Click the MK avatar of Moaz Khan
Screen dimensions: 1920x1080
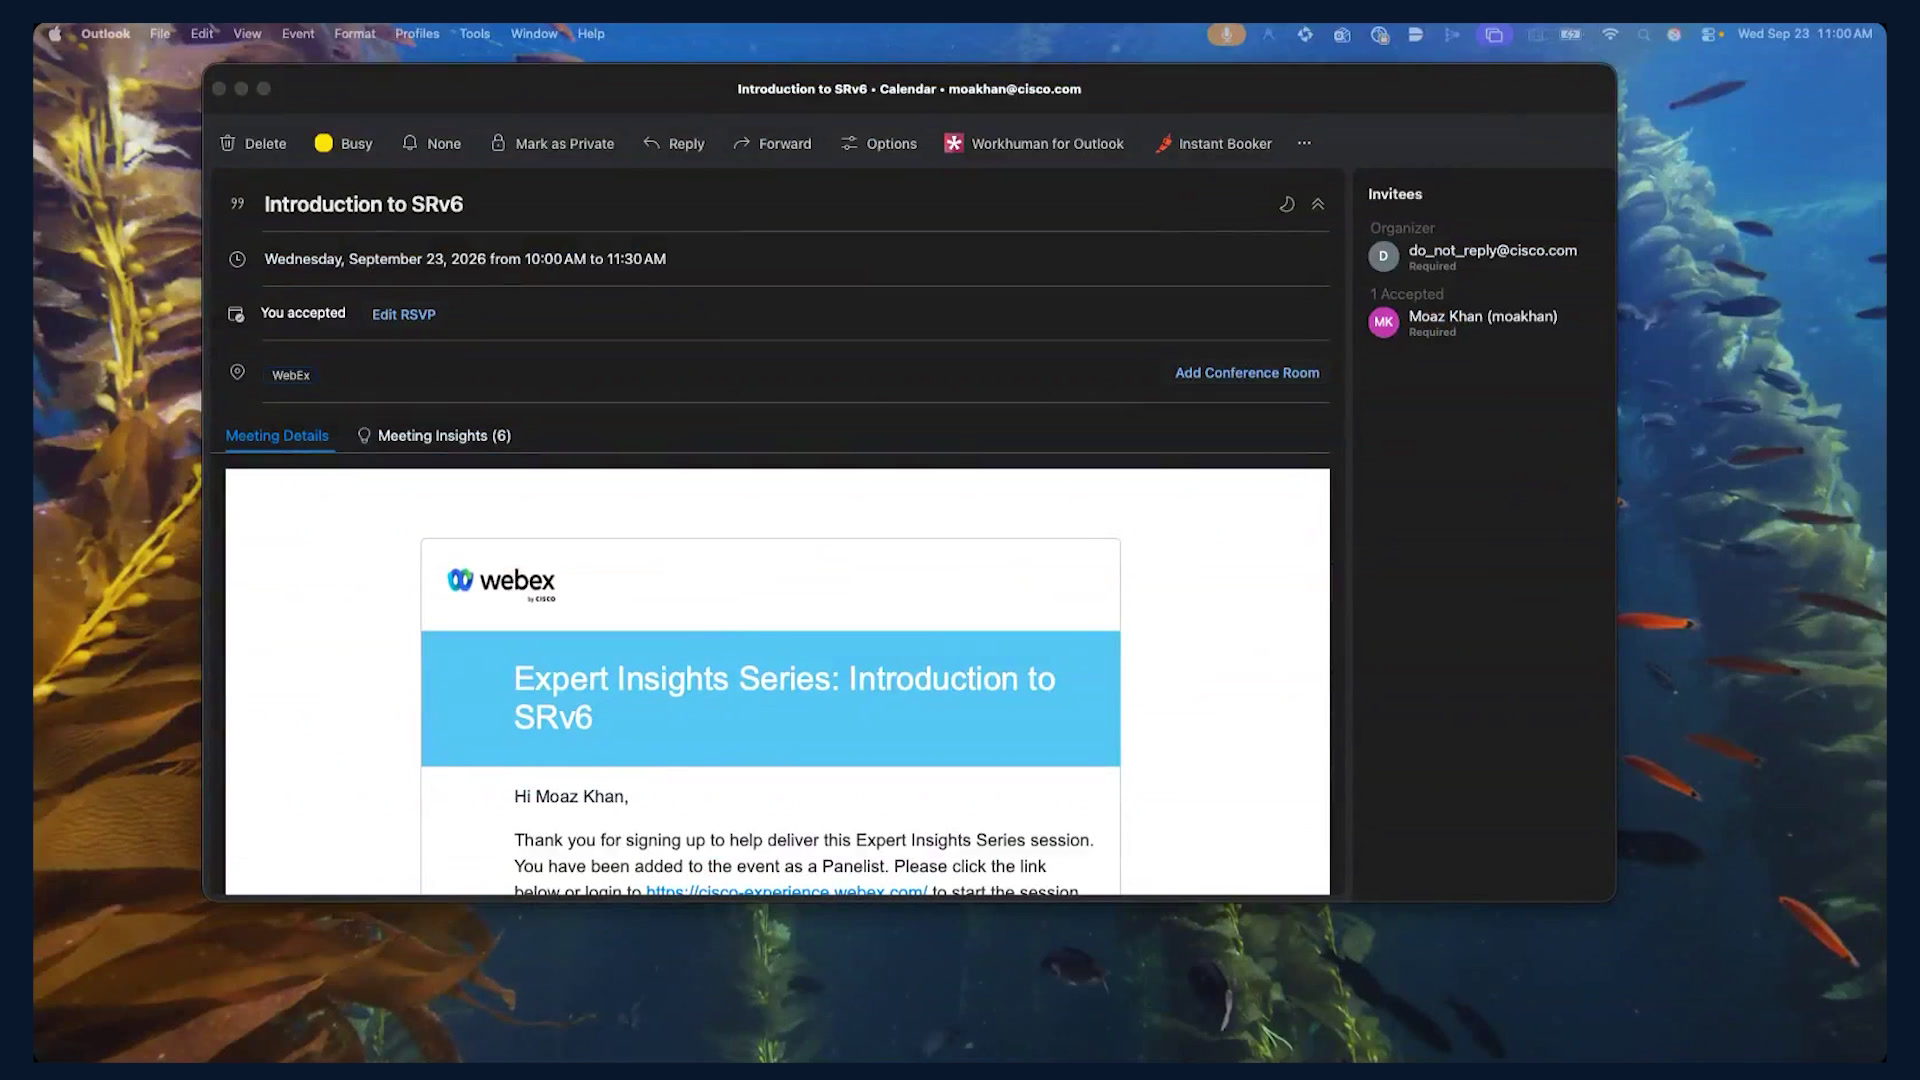[1383, 322]
